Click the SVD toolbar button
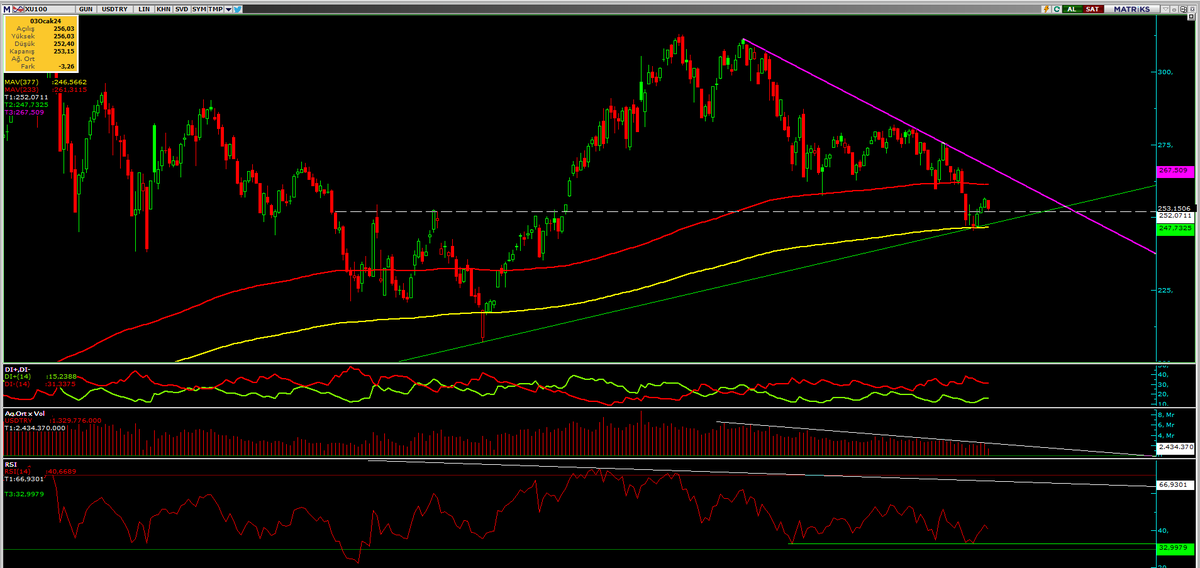1200x568 pixels. tap(181, 9)
